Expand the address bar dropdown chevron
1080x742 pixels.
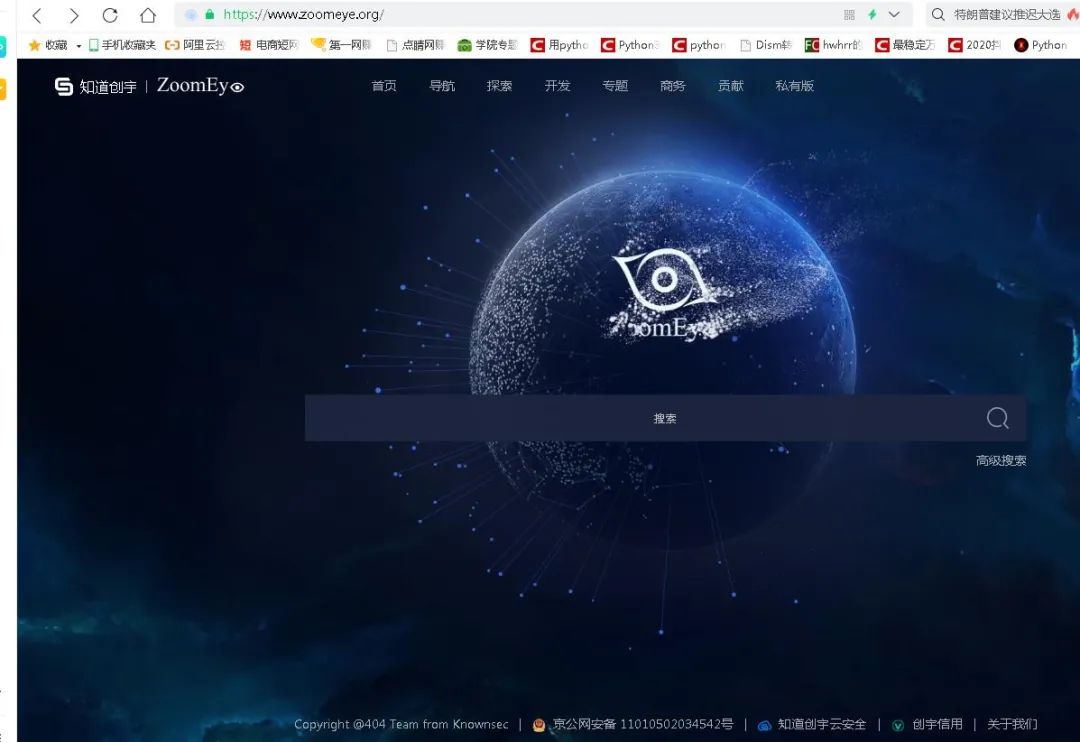pos(894,14)
